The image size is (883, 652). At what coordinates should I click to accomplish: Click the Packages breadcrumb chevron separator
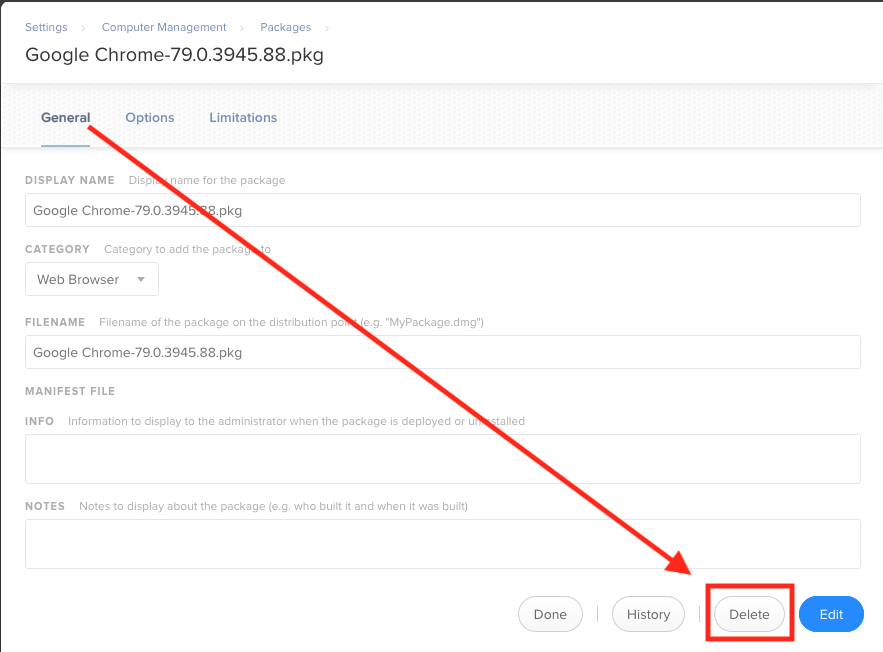[327, 28]
